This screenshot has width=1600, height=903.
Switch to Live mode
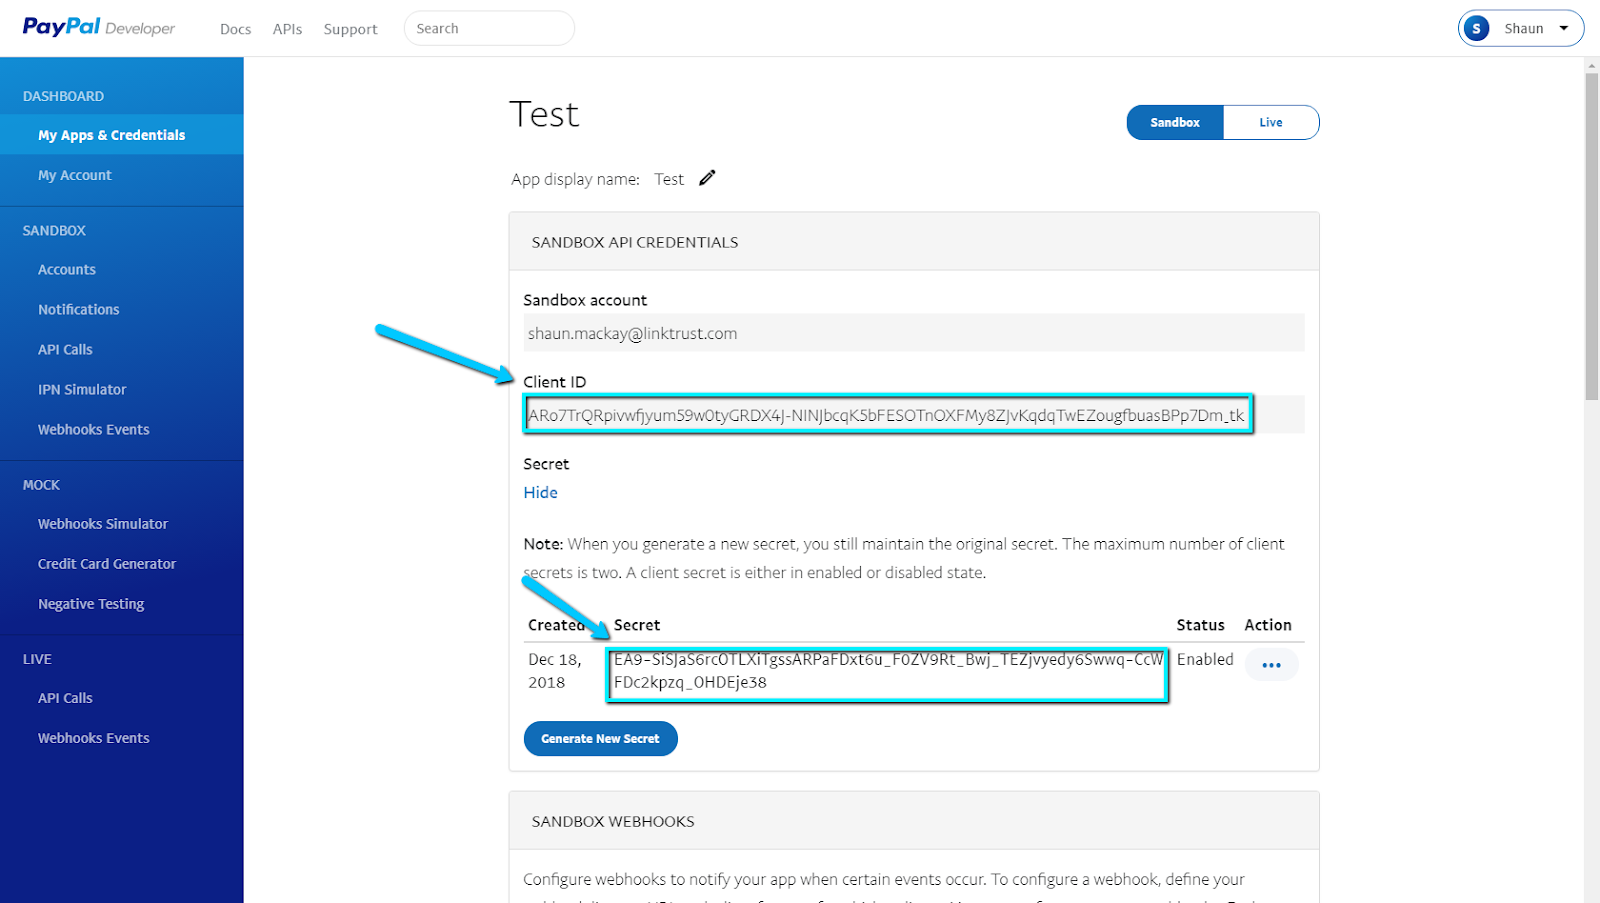(1271, 122)
